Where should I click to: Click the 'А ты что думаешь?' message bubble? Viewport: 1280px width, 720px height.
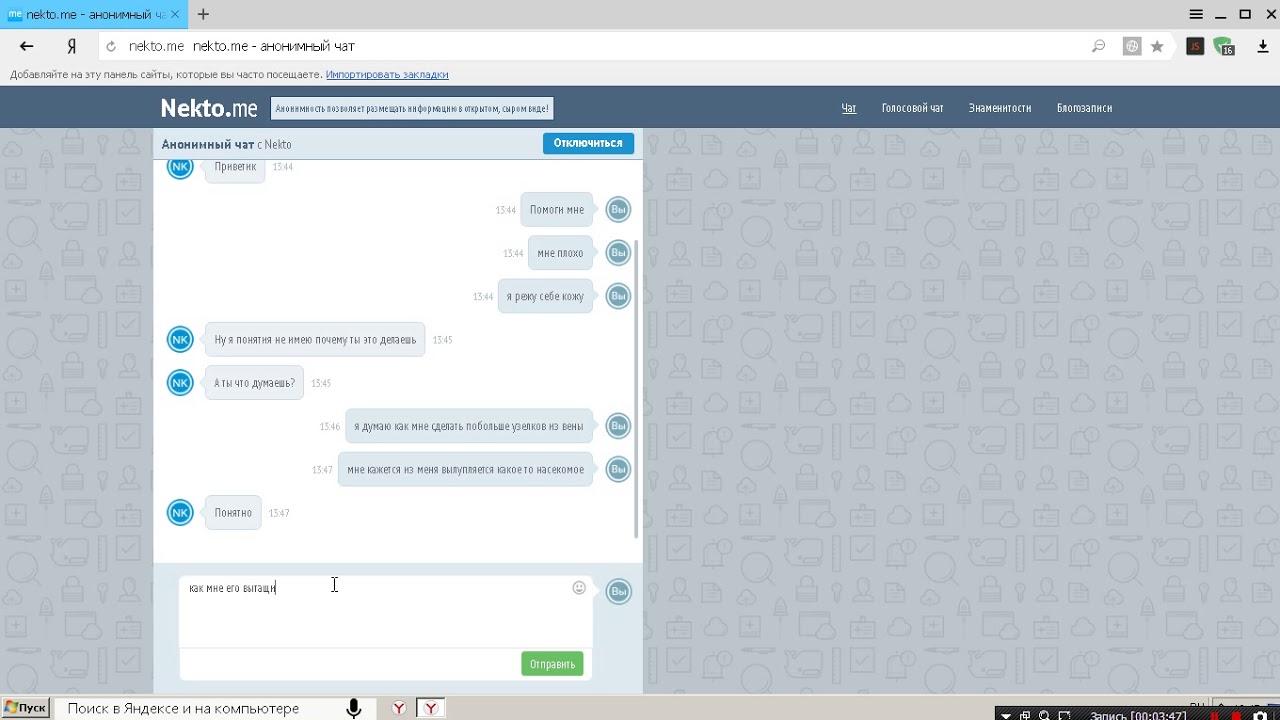pyautogui.click(x=254, y=383)
